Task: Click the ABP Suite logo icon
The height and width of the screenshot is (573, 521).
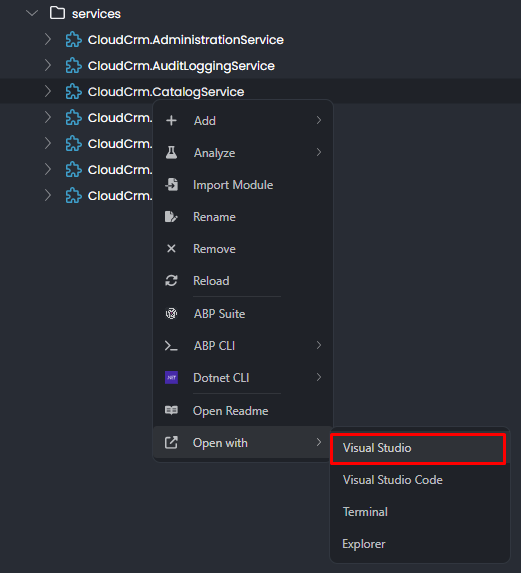Action: pos(171,314)
